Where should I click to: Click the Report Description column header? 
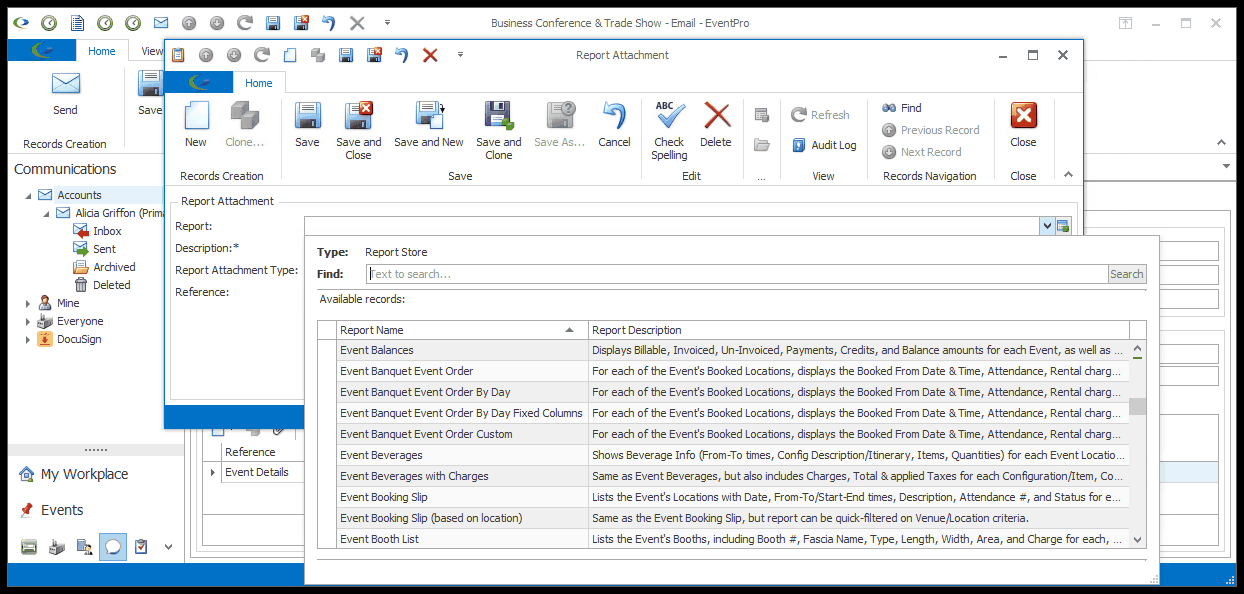click(x=859, y=330)
